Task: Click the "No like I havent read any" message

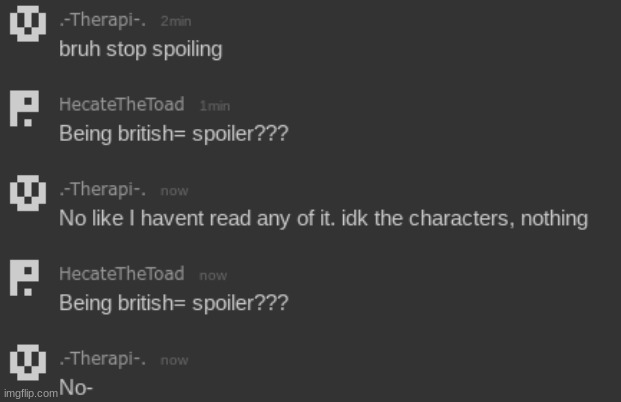Action: [322, 218]
